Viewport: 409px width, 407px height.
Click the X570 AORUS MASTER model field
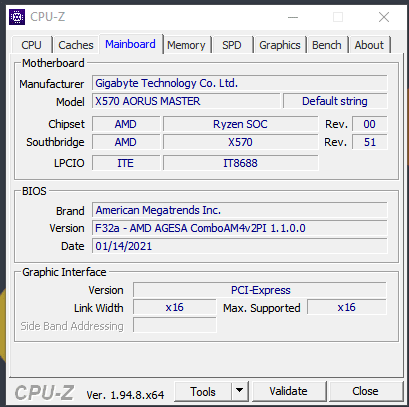[x=186, y=101]
